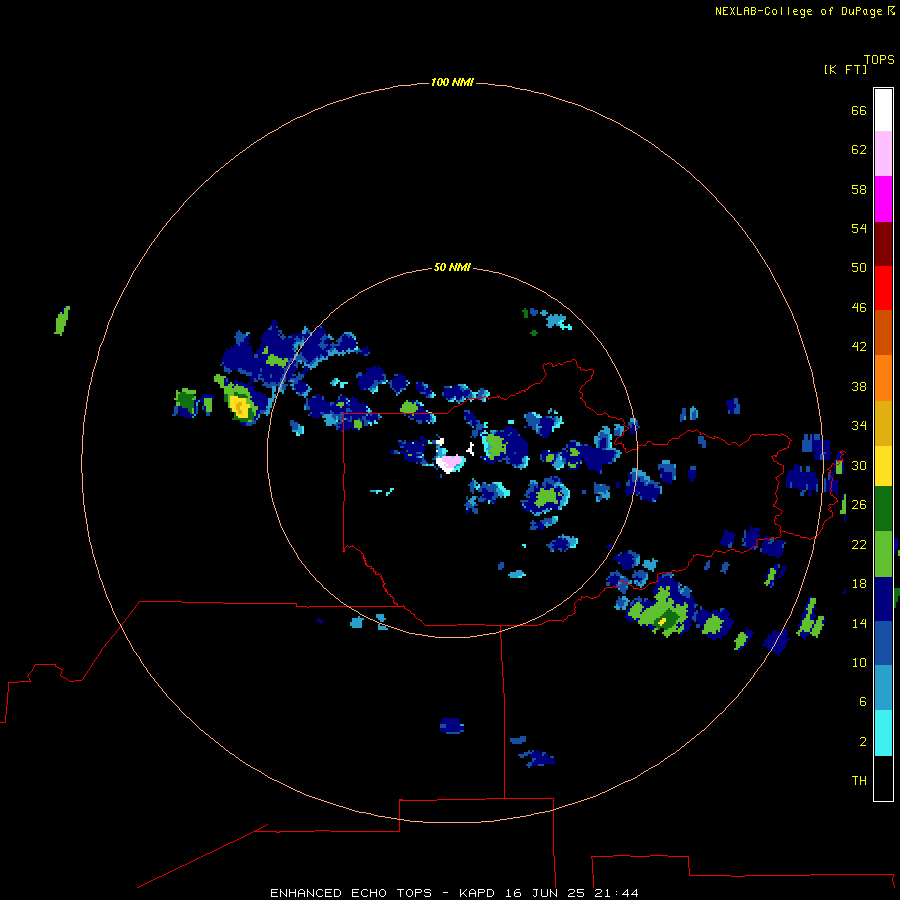900x900 pixels.
Task: Click the 38 value on the legend
Action: click(x=859, y=387)
